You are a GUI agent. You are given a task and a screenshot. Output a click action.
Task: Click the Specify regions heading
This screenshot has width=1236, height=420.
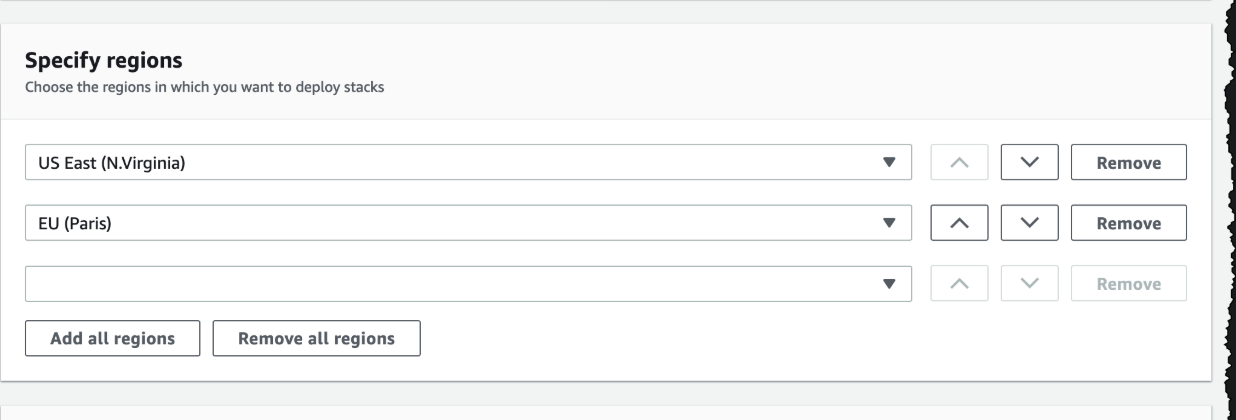pyautogui.click(x=96, y=62)
